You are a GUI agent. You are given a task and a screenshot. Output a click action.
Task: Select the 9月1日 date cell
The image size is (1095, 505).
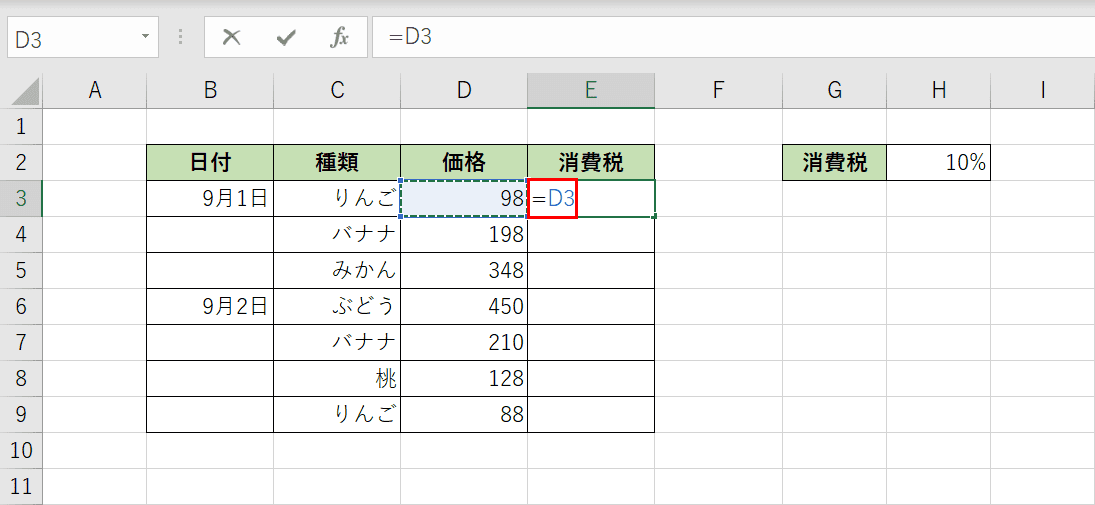[x=210, y=199]
